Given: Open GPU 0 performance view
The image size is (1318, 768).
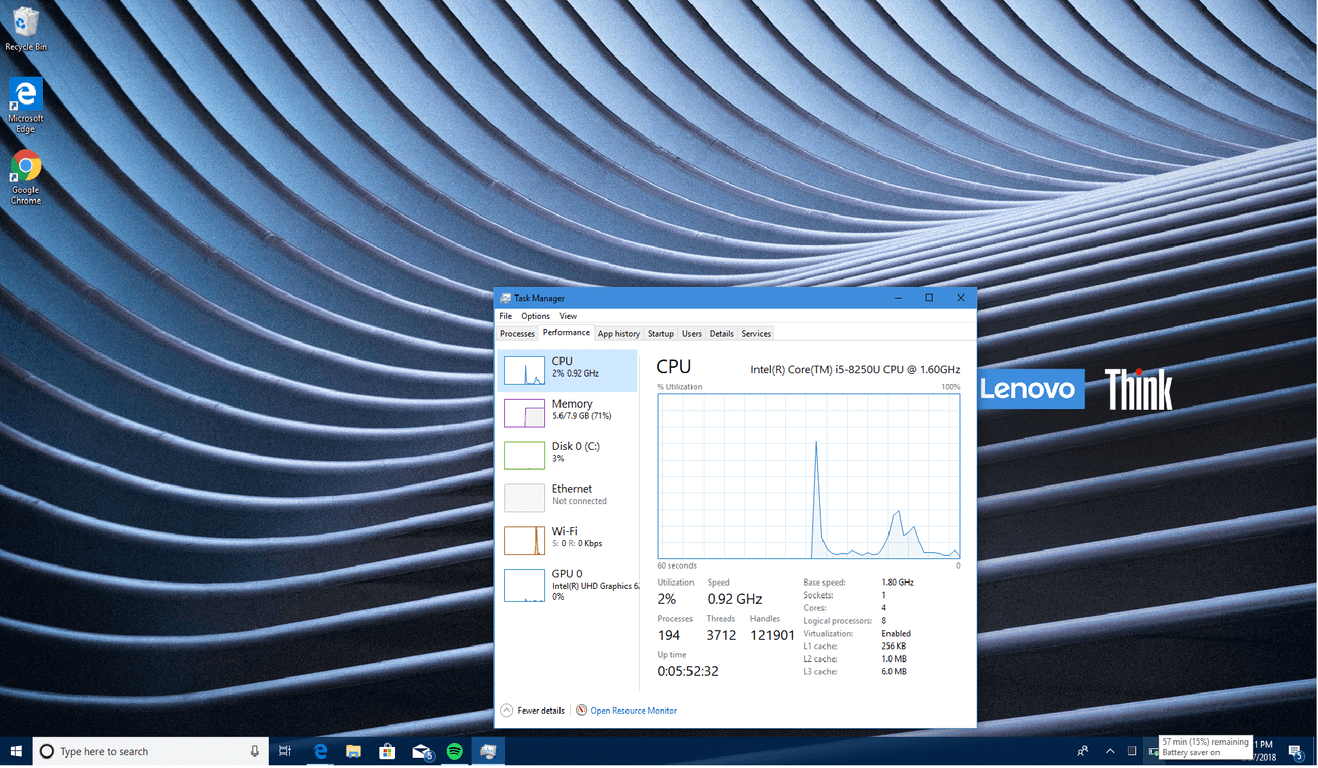Looking at the screenshot, I should 567,584.
